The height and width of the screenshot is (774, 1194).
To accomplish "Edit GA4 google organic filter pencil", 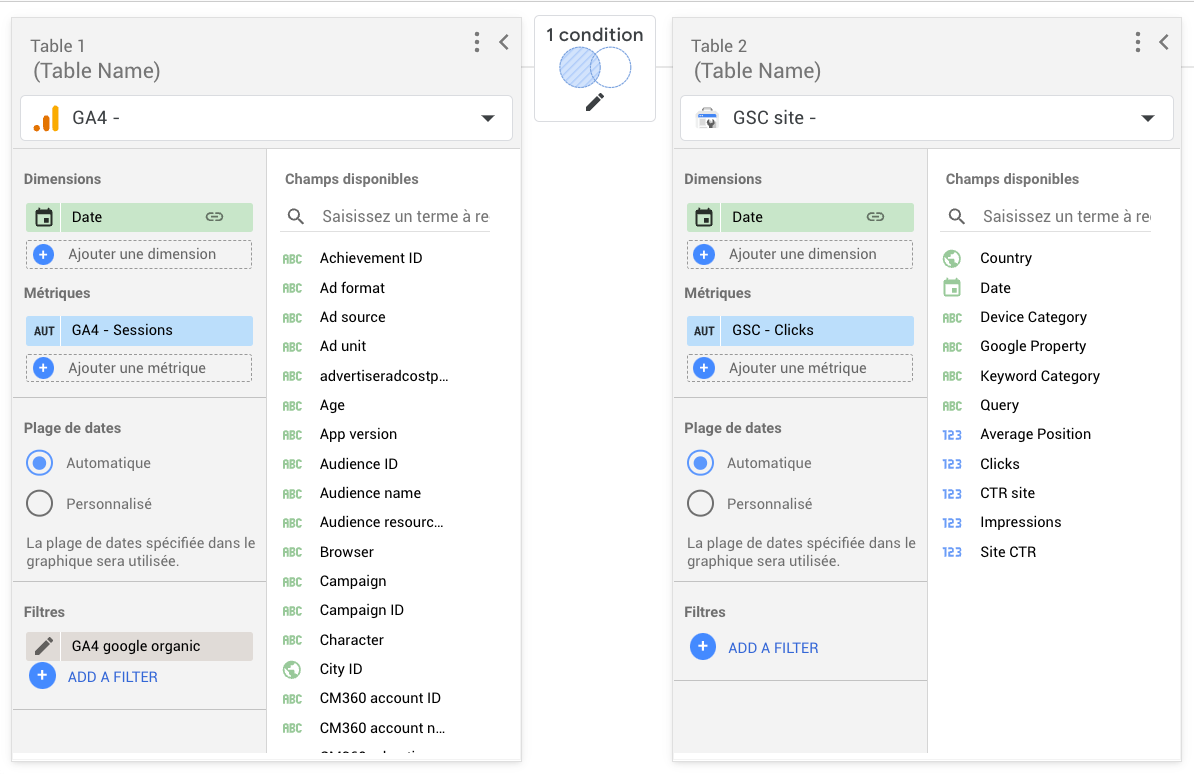I will click(x=44, y=646).
